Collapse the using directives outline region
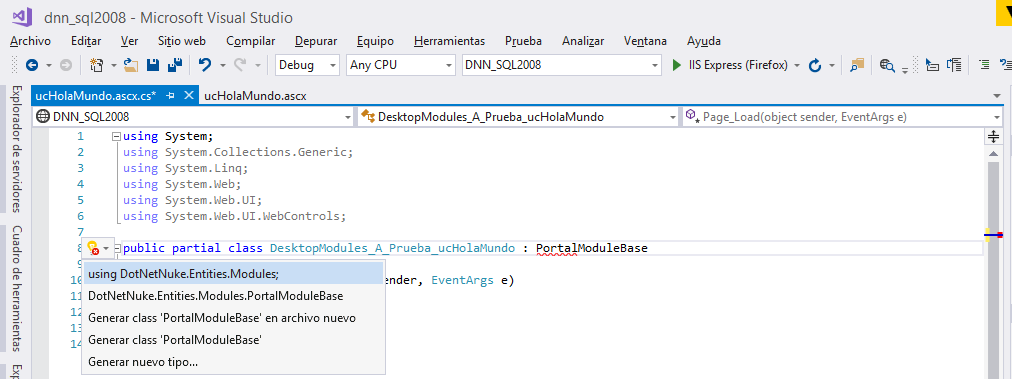This screenshot has width=1012, height=379. (116, 137)
